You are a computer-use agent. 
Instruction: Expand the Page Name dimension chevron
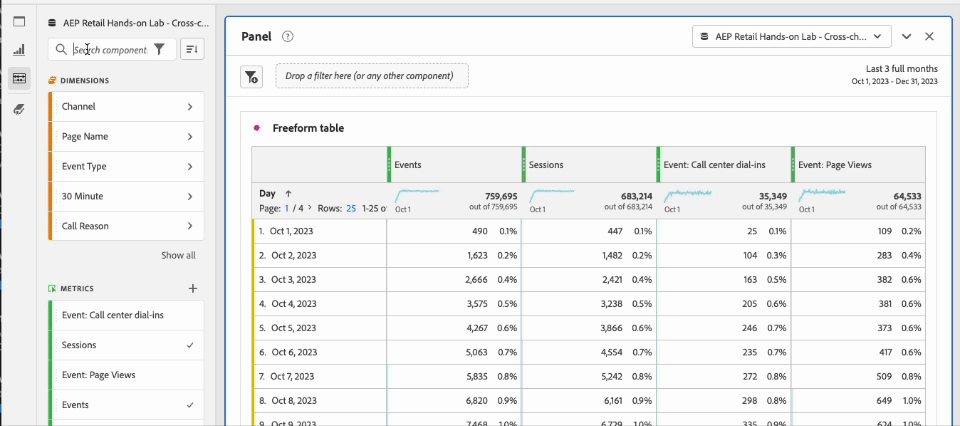(x=190, y=136)
